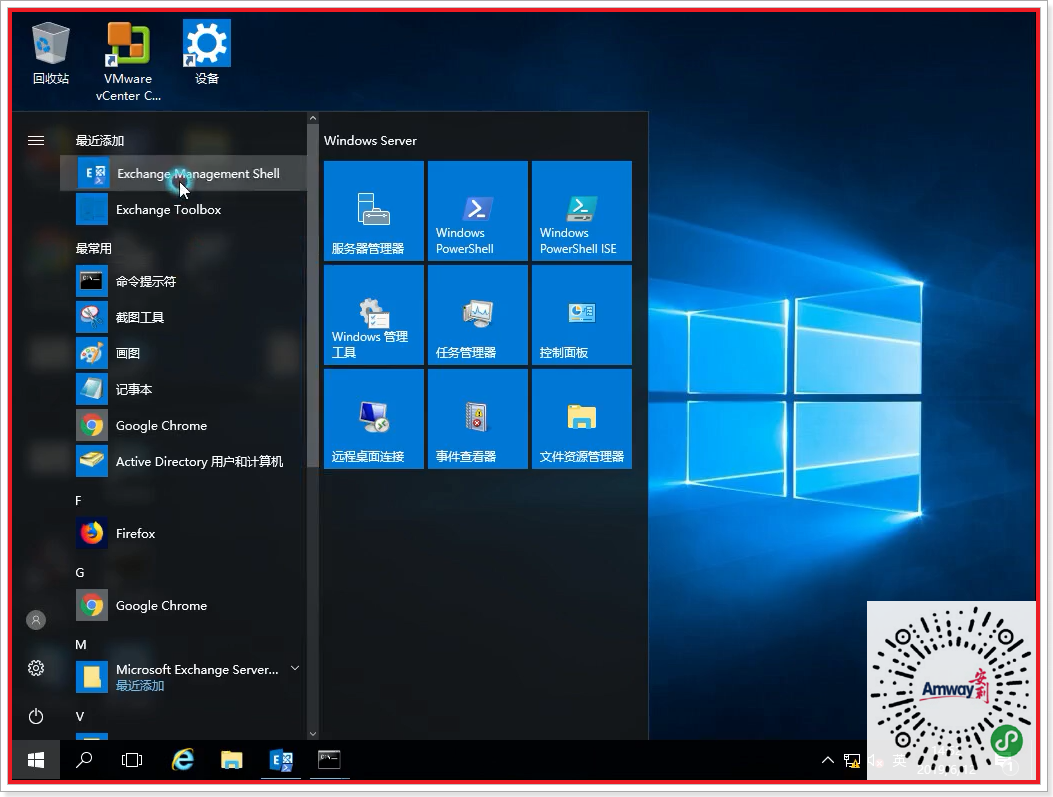Open taskbar search magnifier
The height and width of the screenshot is (797, 1053).
pyautogui.click(x=84, y=760)
